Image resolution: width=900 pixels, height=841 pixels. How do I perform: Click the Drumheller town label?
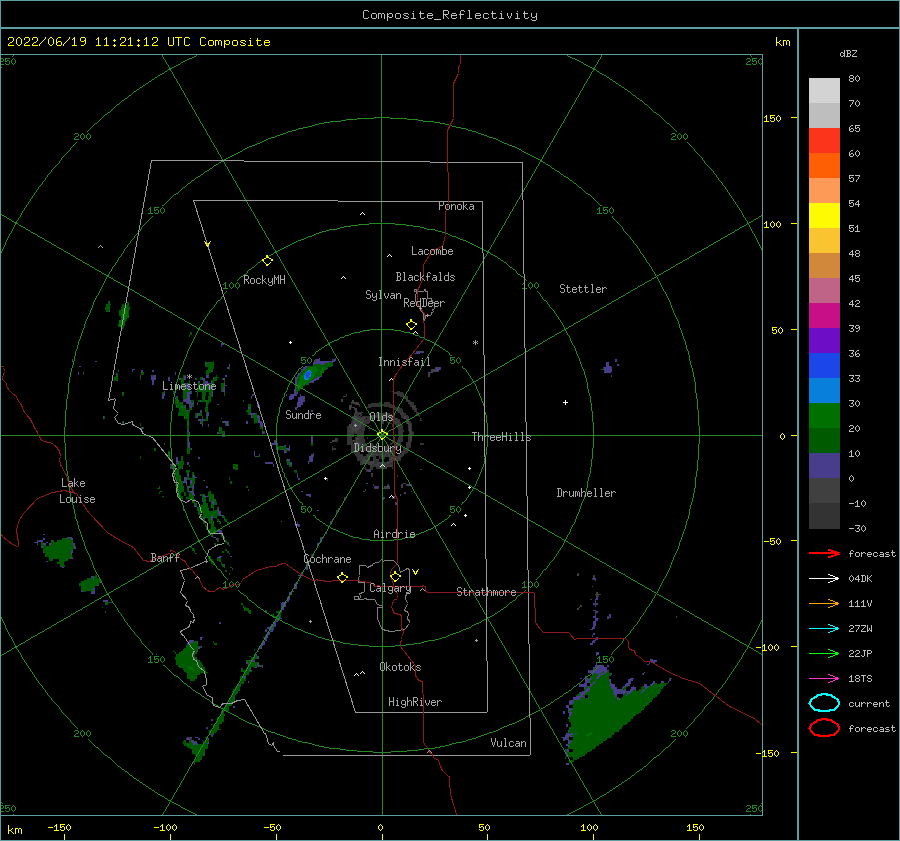coord(586,493)
